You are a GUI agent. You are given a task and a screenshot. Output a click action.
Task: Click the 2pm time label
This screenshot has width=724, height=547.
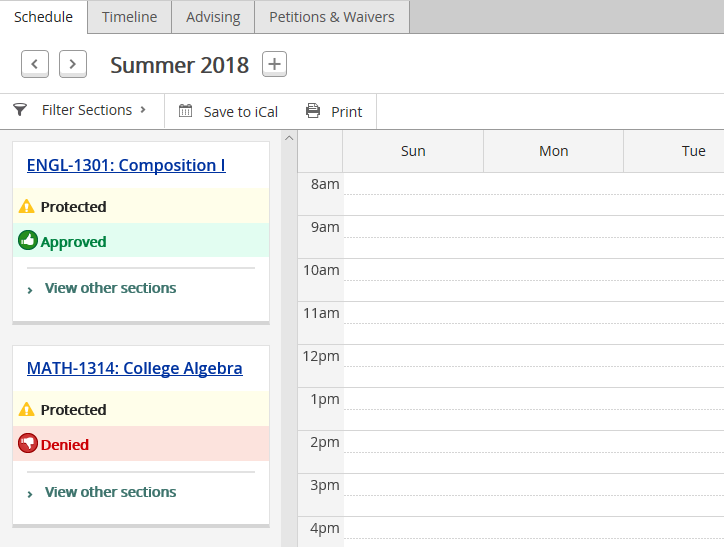click(325, 442)
